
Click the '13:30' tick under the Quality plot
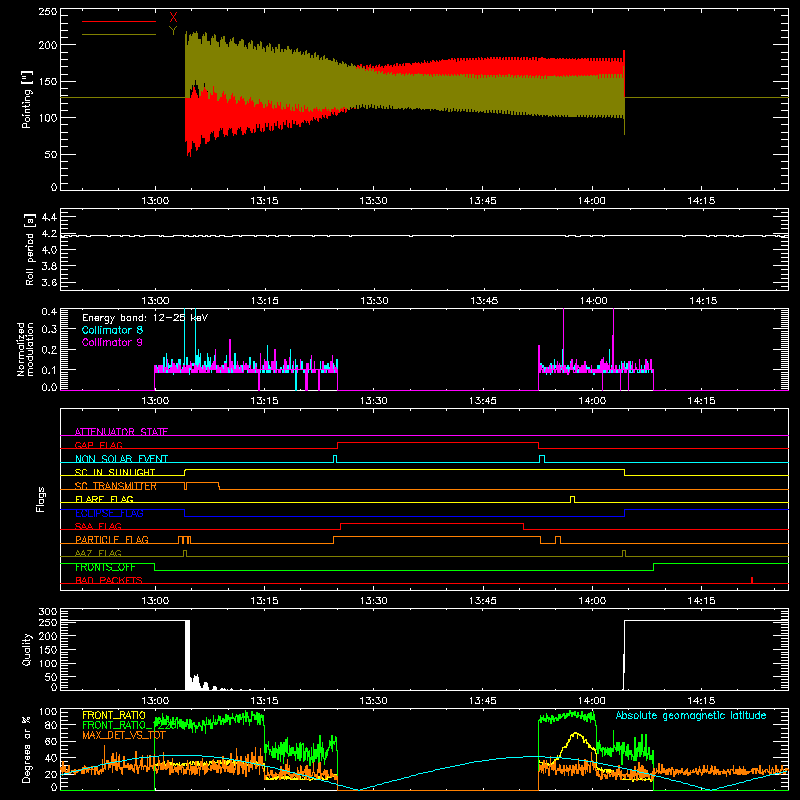(373, 701)
